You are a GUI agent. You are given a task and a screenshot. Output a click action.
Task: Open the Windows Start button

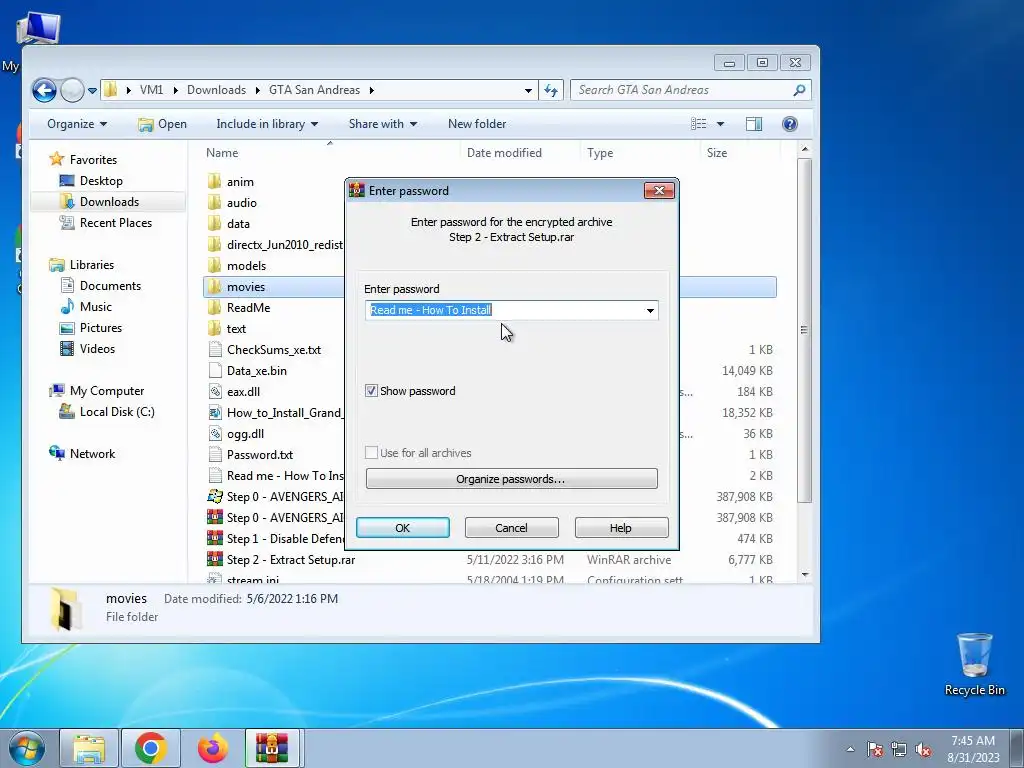click(26, 748)
